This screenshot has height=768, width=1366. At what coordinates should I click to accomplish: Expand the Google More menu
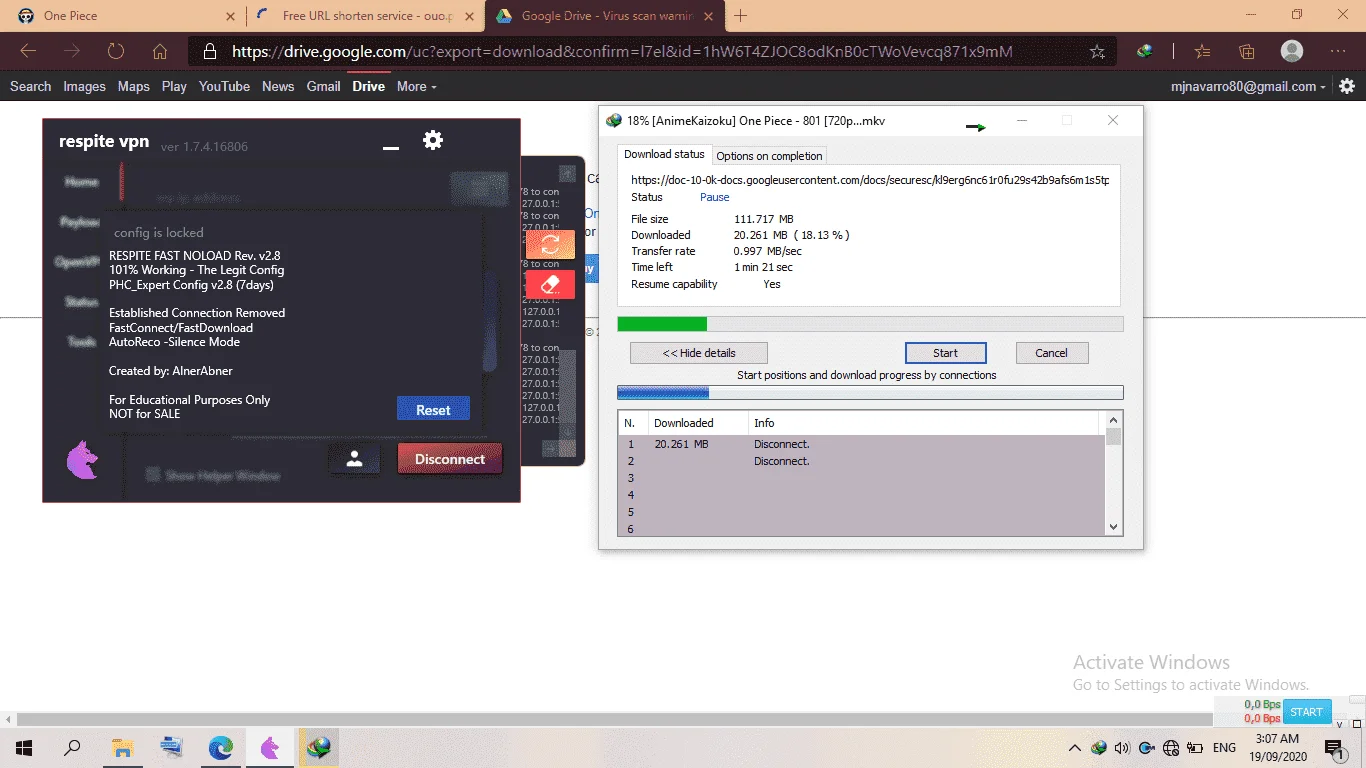point(417,86)
